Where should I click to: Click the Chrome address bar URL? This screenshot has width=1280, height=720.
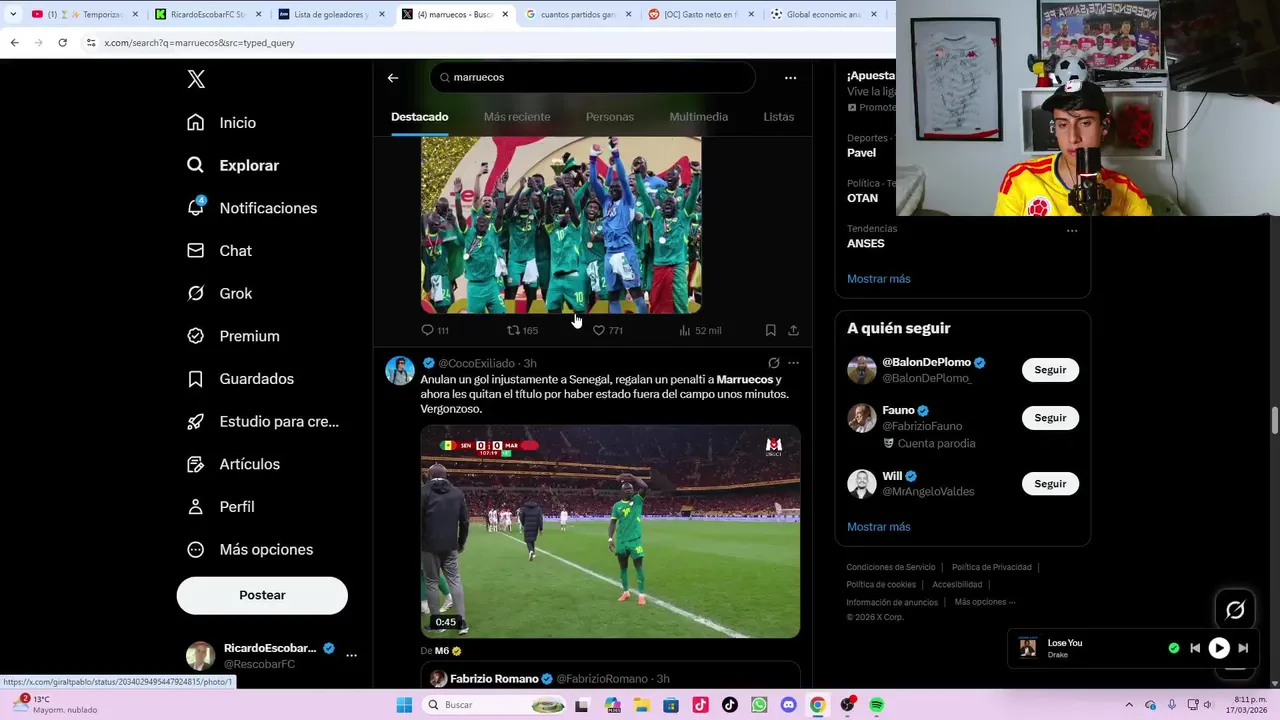[x=199, y=43]
